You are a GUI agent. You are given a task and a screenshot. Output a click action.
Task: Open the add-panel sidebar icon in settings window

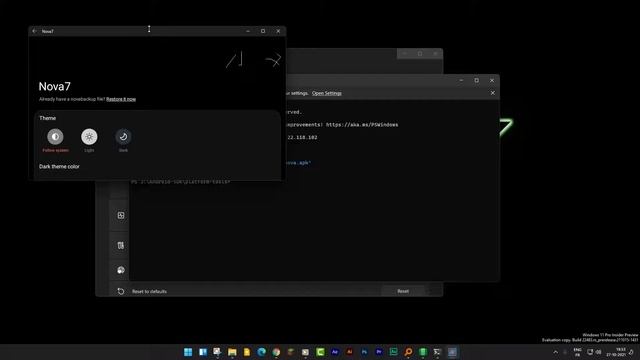pos(121,216)
